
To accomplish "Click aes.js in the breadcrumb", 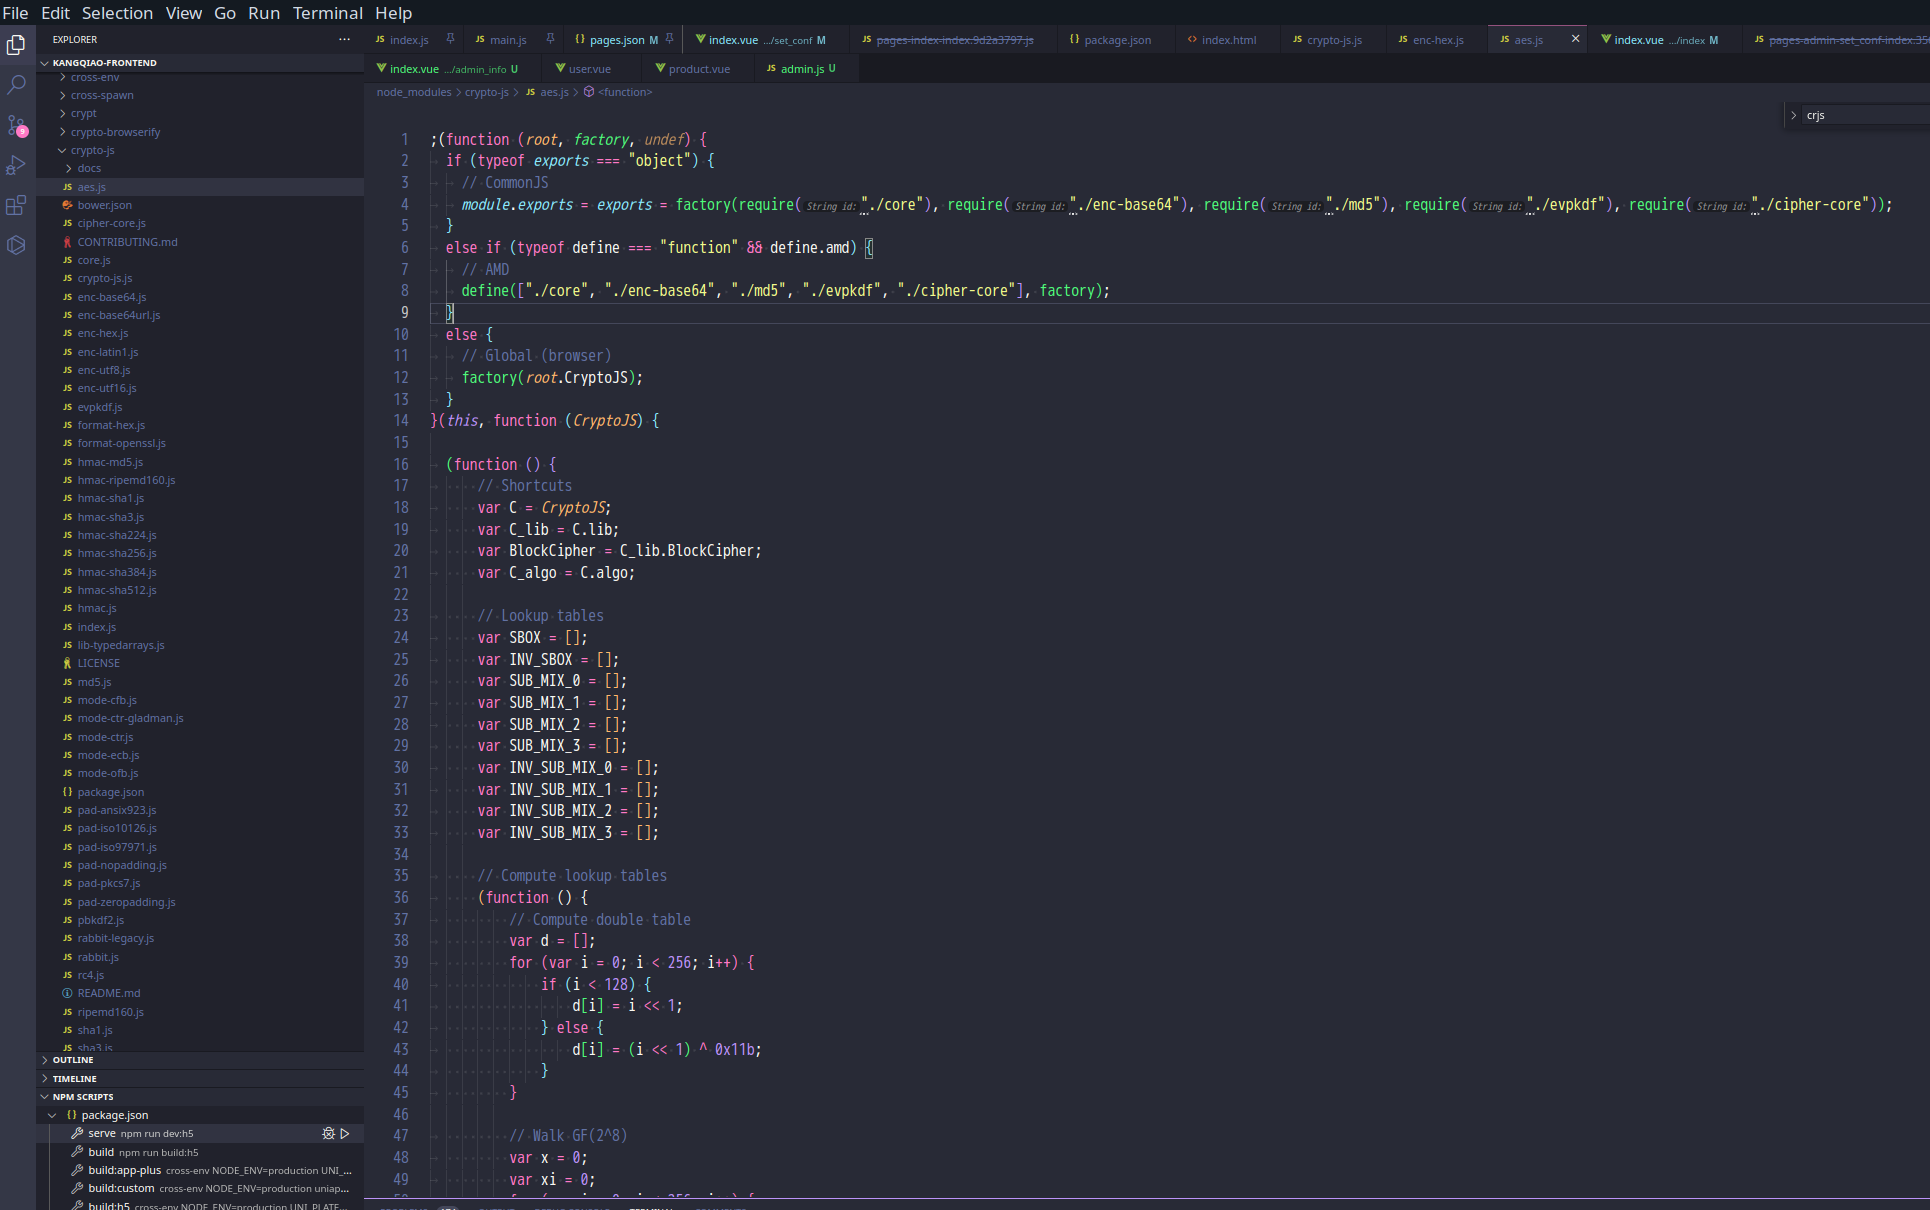I will pyautogui.click(x=554, y=92).
